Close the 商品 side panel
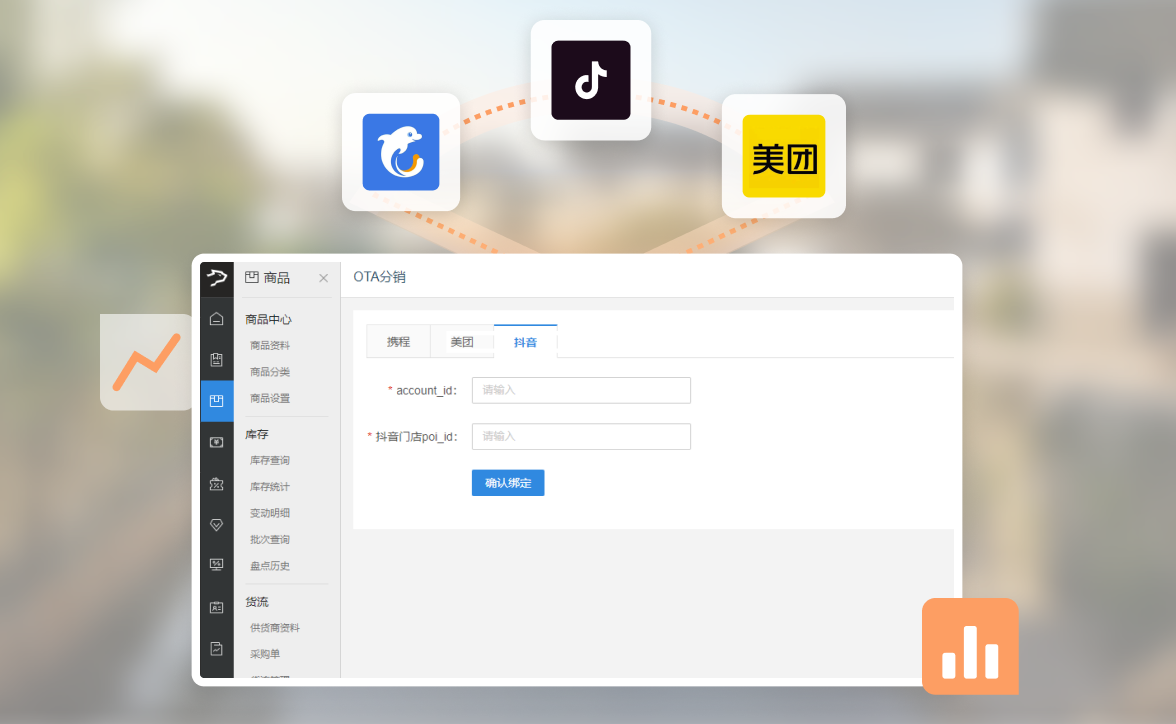This screenshot has width=1176, height=724. (323, 278)
